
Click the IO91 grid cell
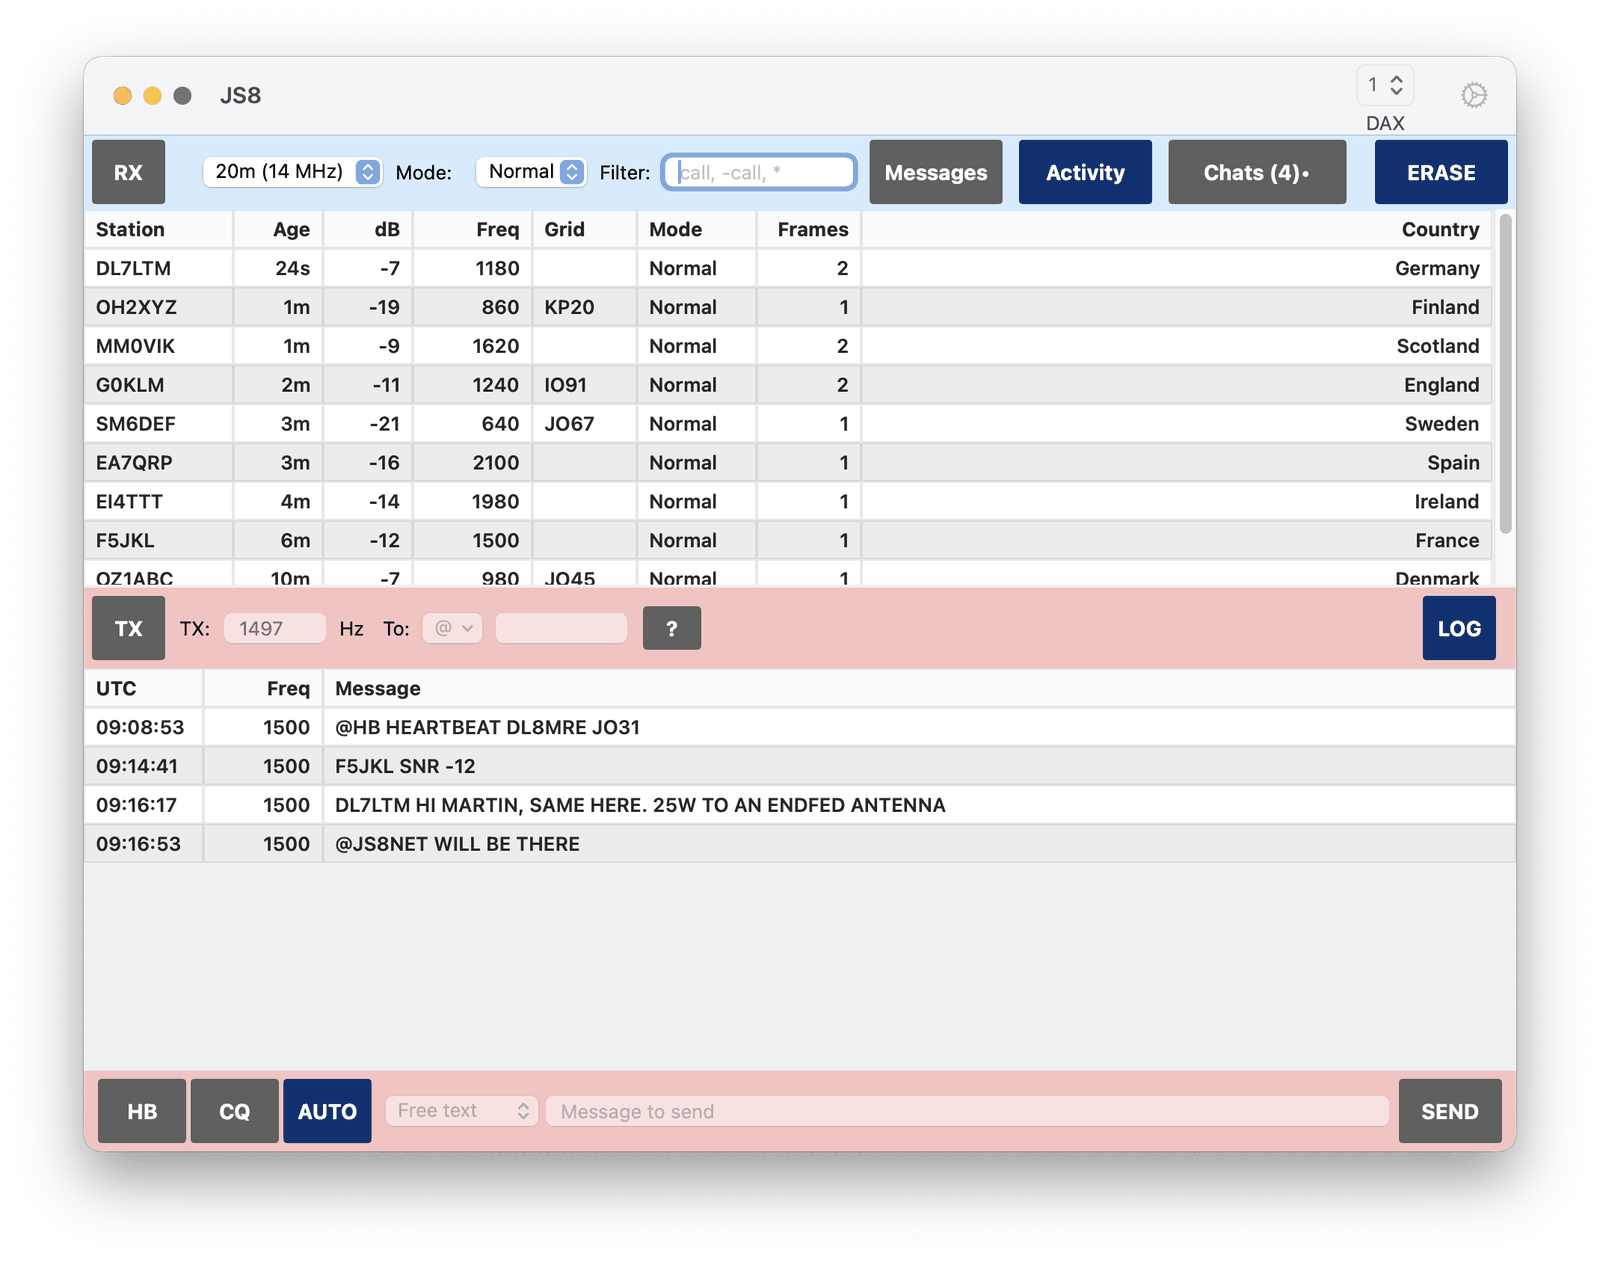585,385
